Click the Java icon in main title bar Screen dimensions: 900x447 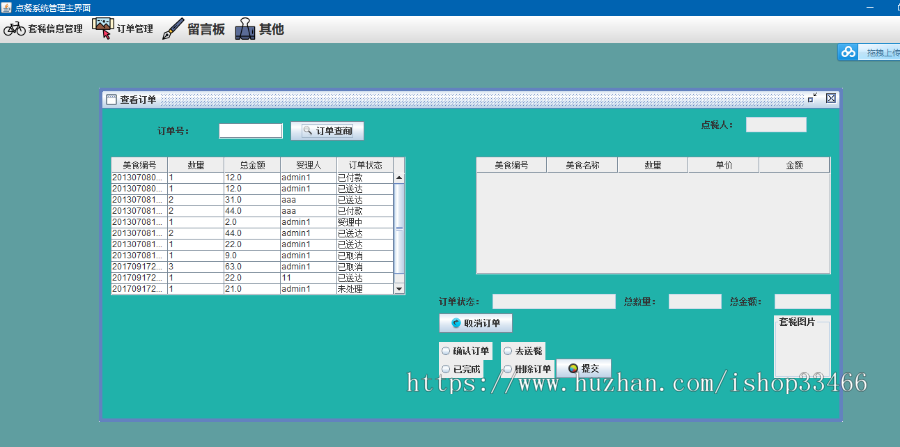pos(7,7)
